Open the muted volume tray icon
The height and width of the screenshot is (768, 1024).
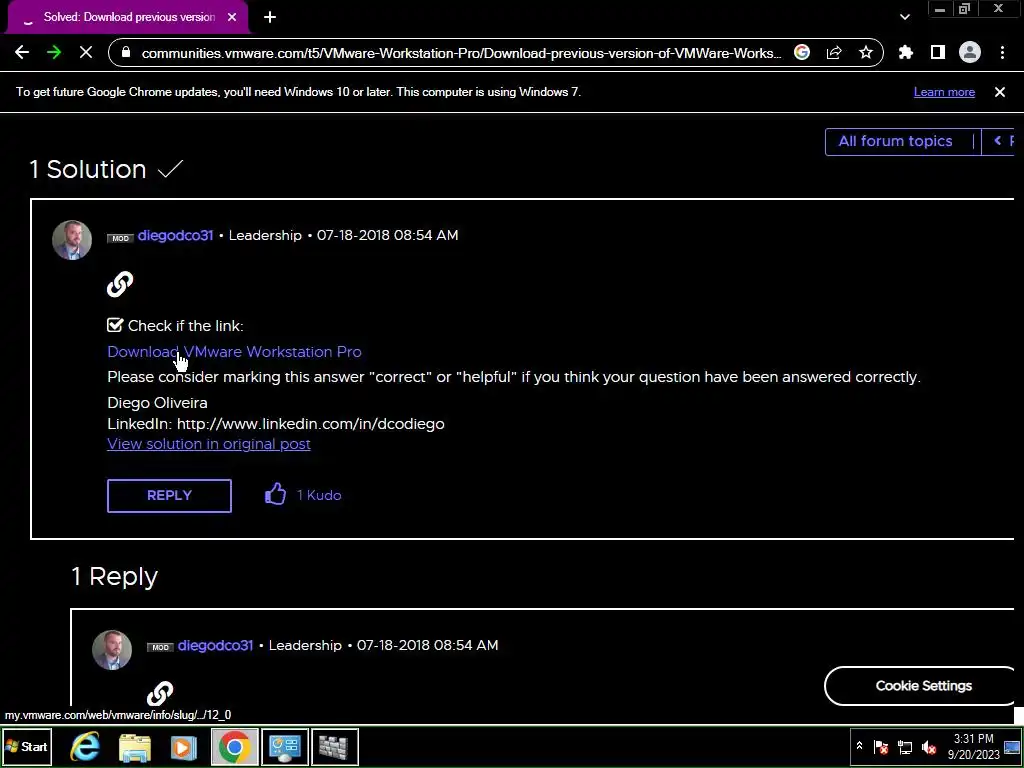click(929, 746)
